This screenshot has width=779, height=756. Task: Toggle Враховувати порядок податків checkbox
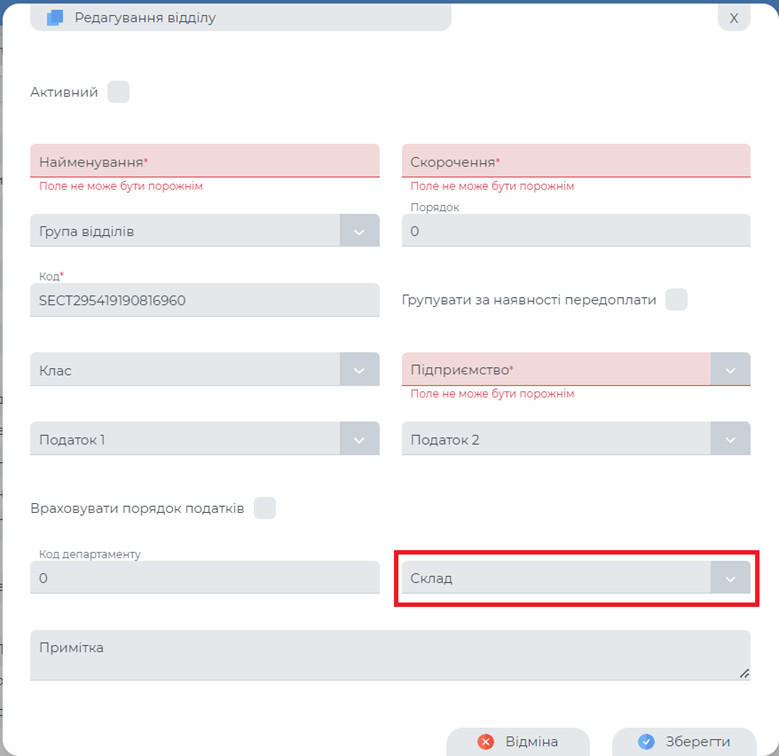[264, 508]
